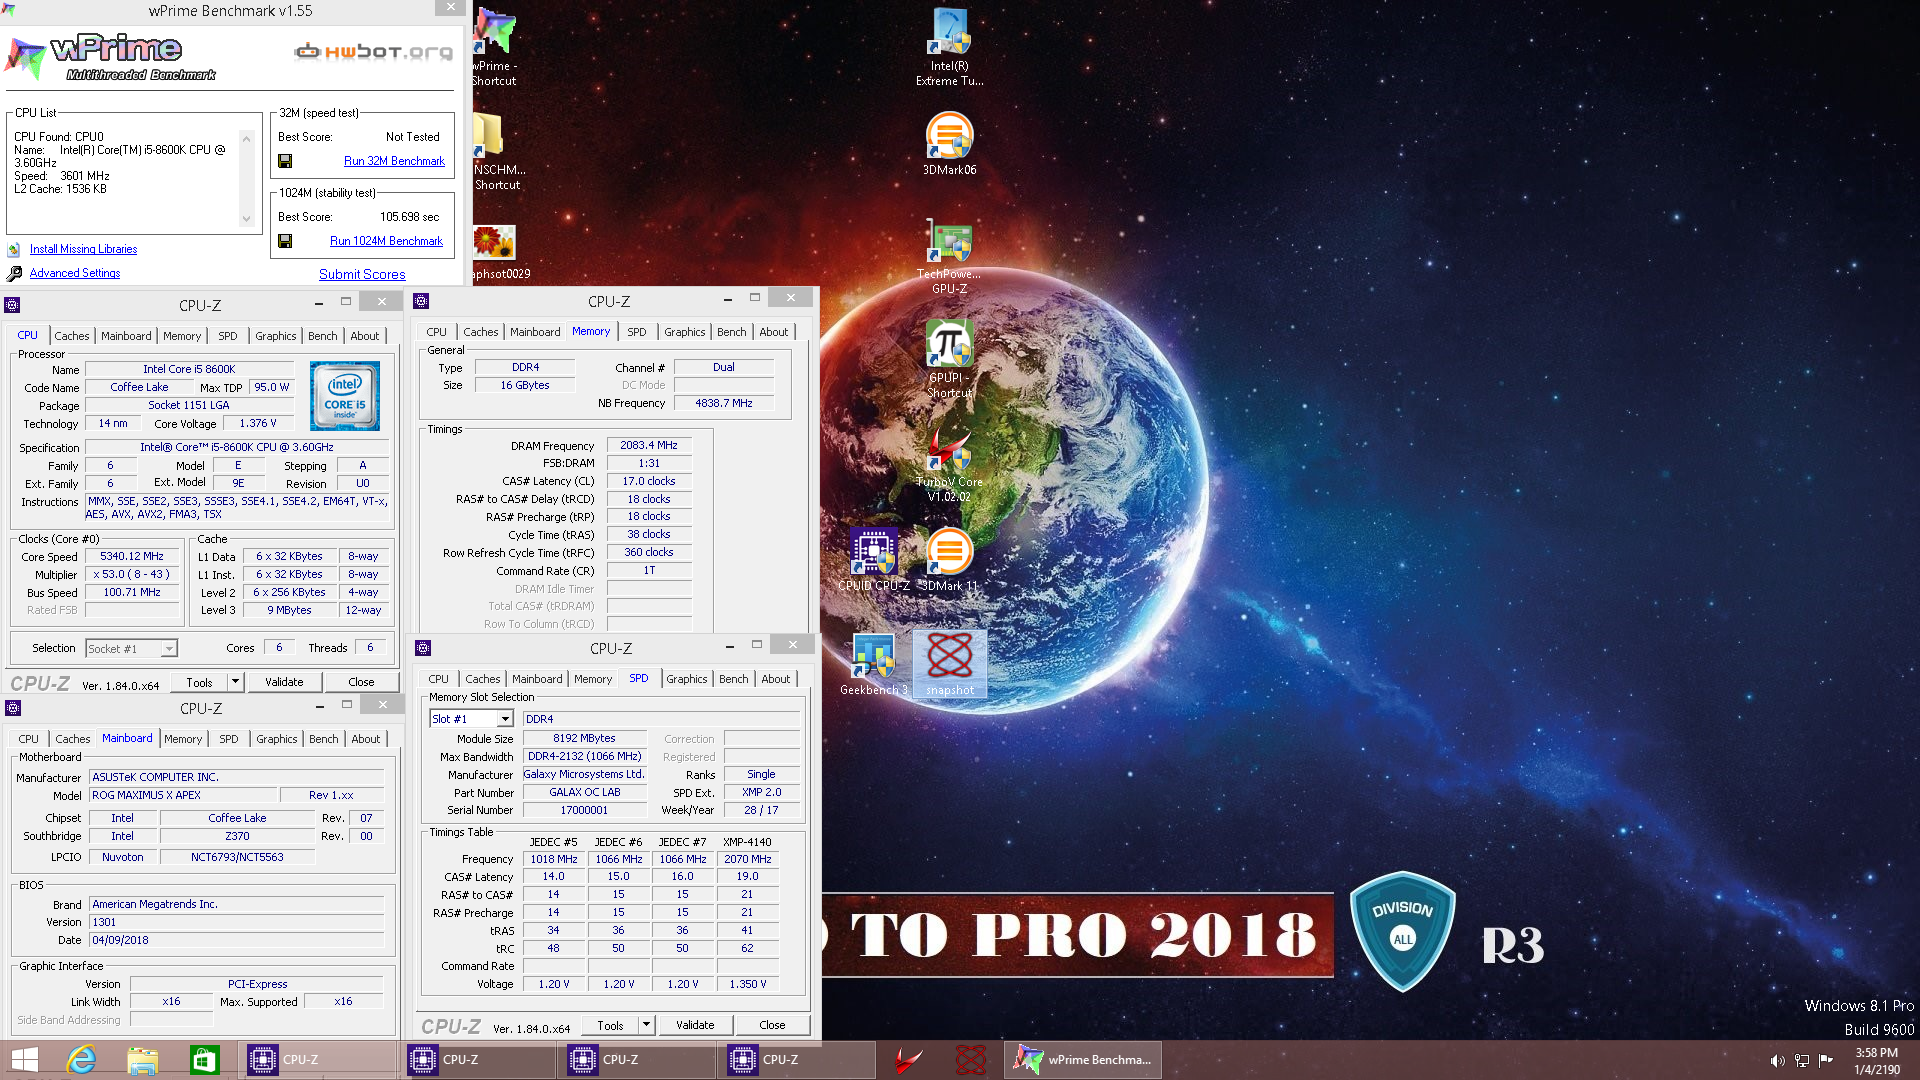Launch the 3DMark 11 desktop icon
Screen dimensions: 1920x1080
click(x=949, y=559)
